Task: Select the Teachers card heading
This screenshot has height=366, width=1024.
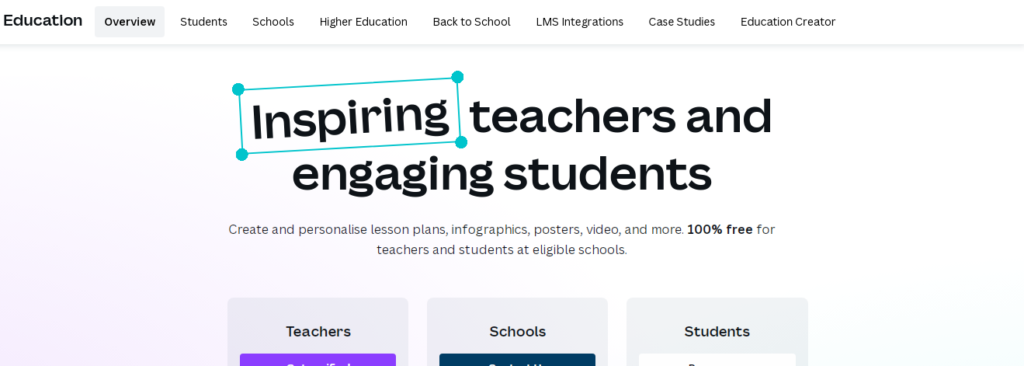Action: click(318, 331)
